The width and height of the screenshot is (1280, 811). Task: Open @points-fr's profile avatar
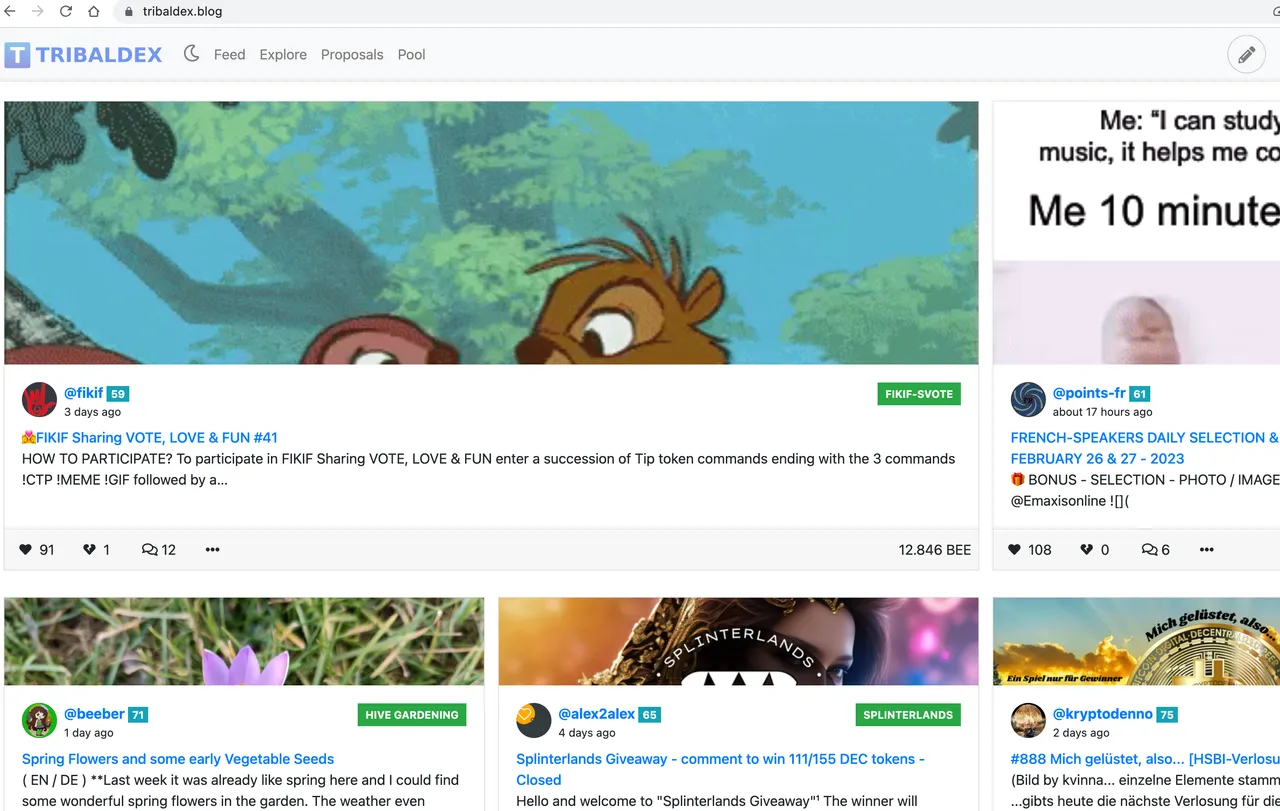tap(1028, 400)
